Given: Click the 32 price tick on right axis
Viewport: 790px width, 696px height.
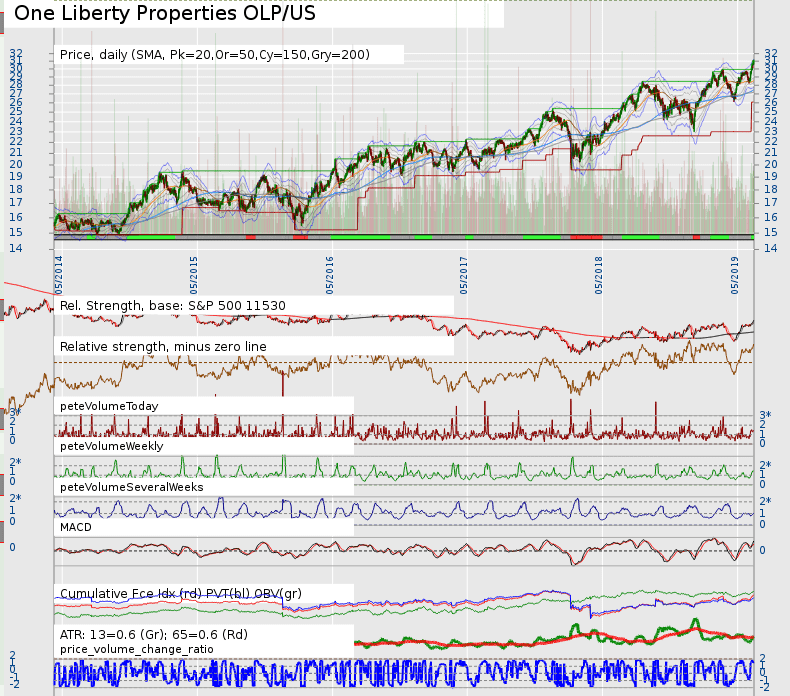Looking at the screenshot, I should [x=771, y=53].
